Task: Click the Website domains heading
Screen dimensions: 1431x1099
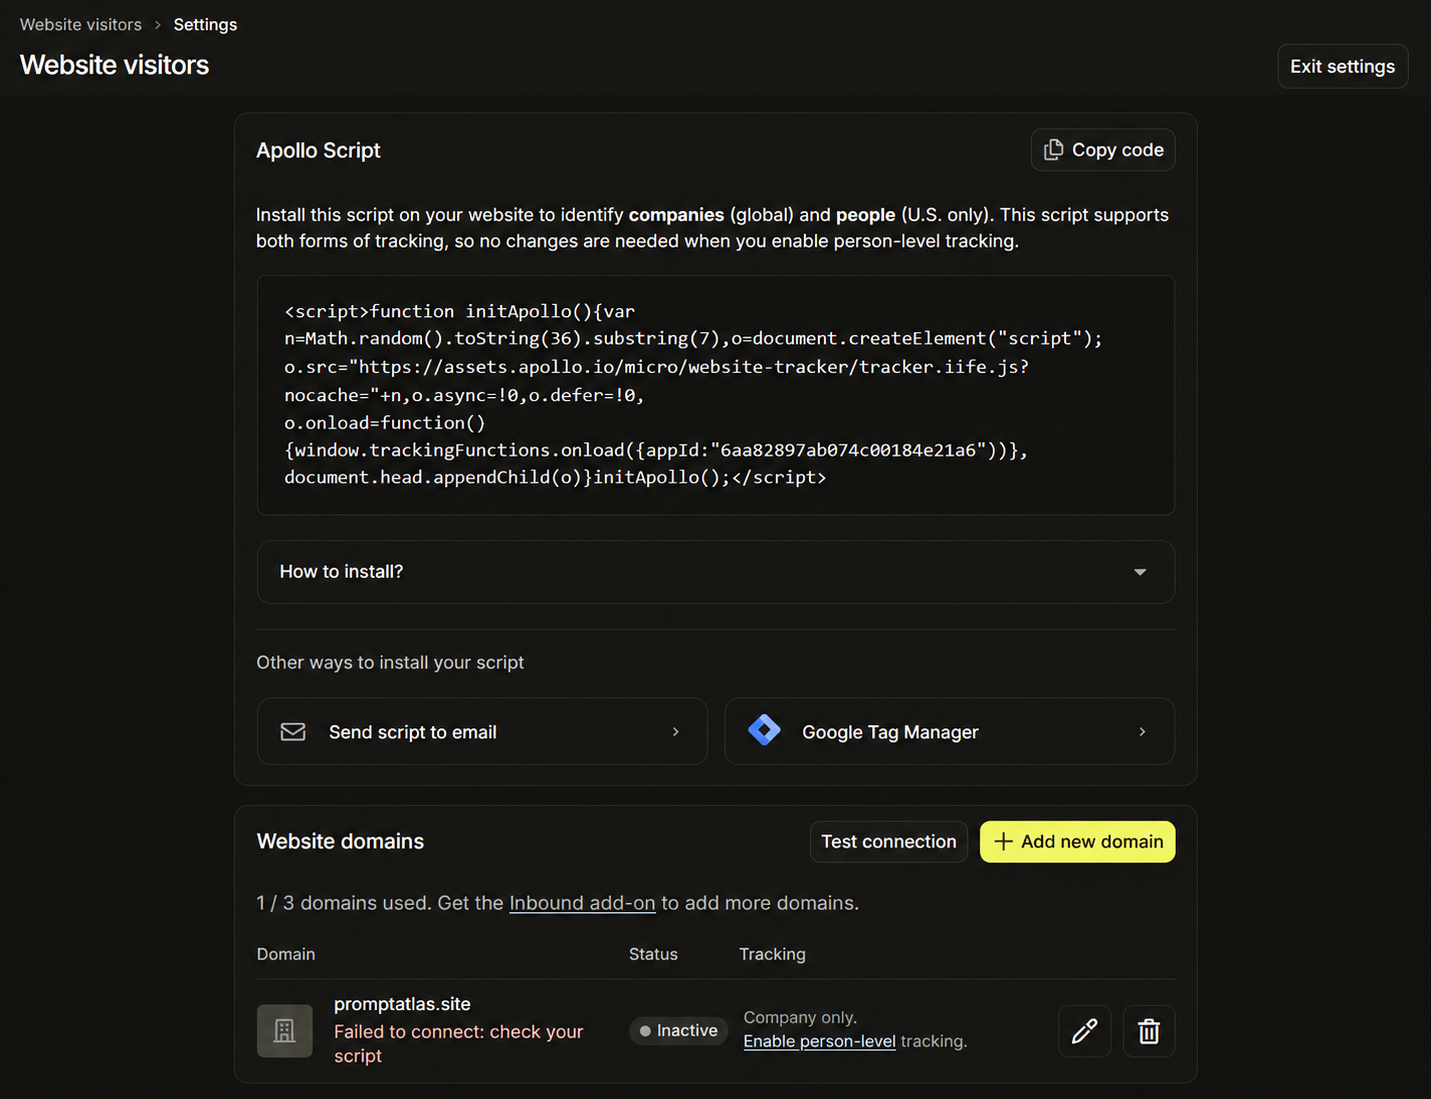Action: tap(340, 841)
